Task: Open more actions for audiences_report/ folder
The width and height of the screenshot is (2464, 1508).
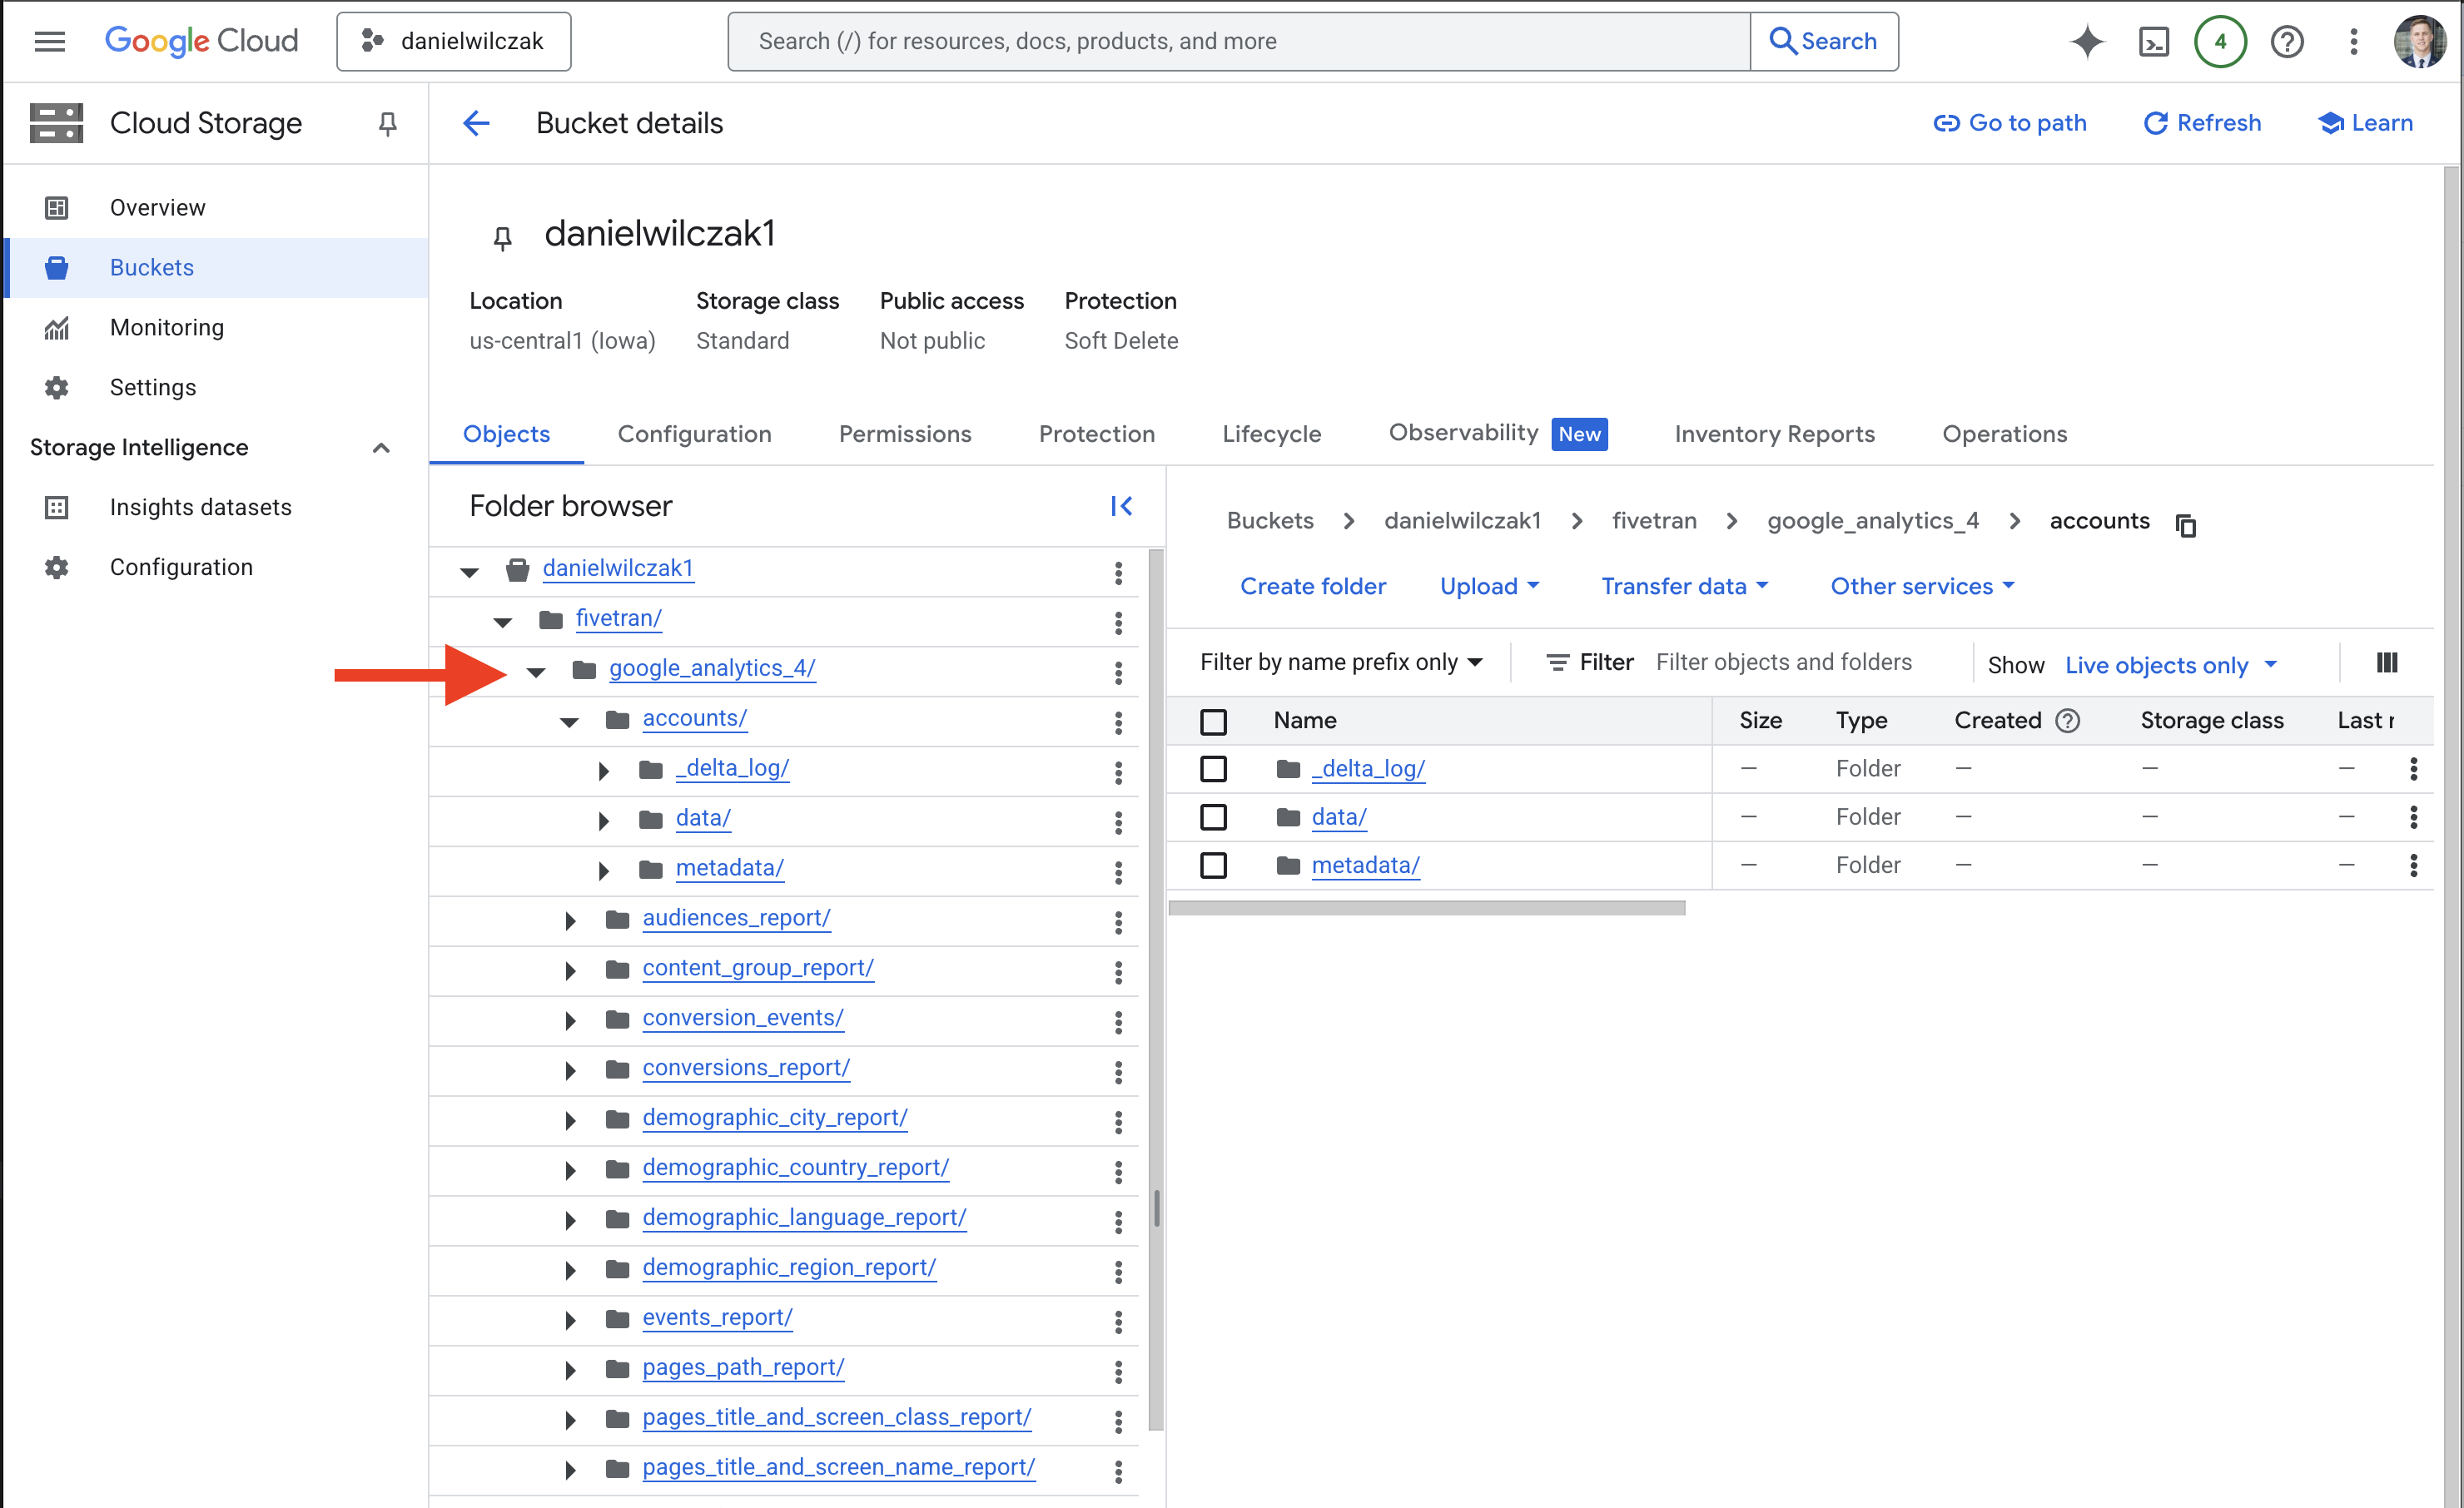Action: (x=1118, y=922)
